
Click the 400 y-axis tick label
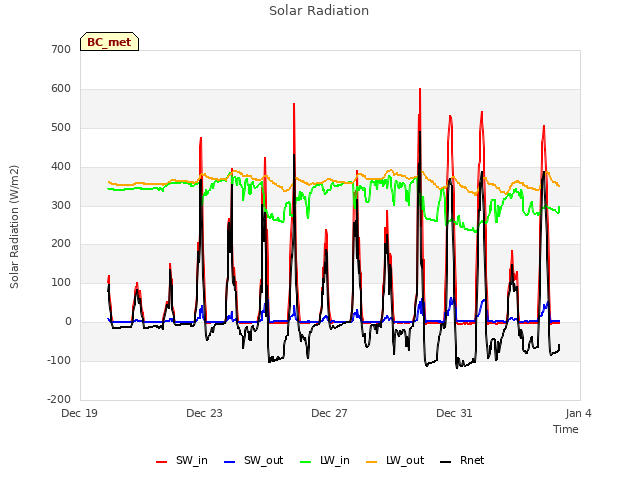click(x=61, y=167)
